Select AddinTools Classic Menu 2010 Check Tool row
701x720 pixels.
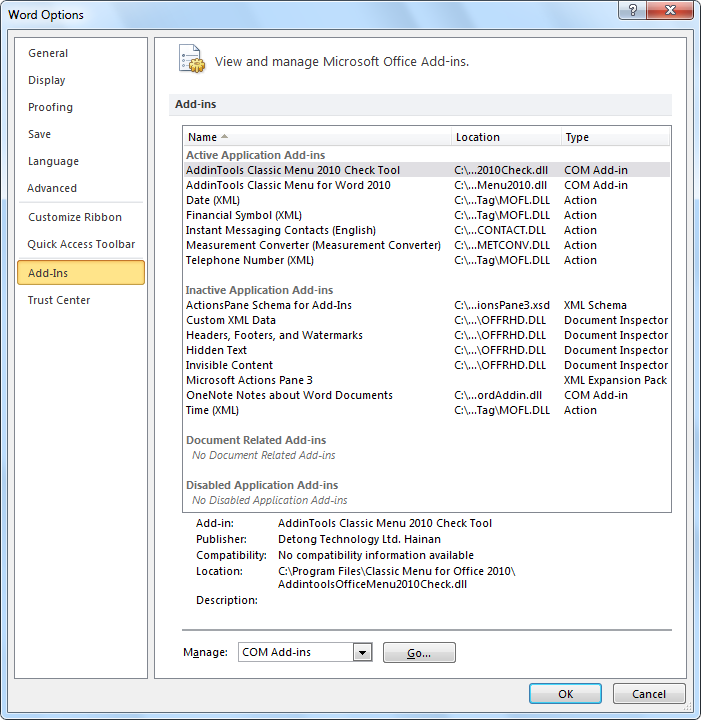(426, 170)
